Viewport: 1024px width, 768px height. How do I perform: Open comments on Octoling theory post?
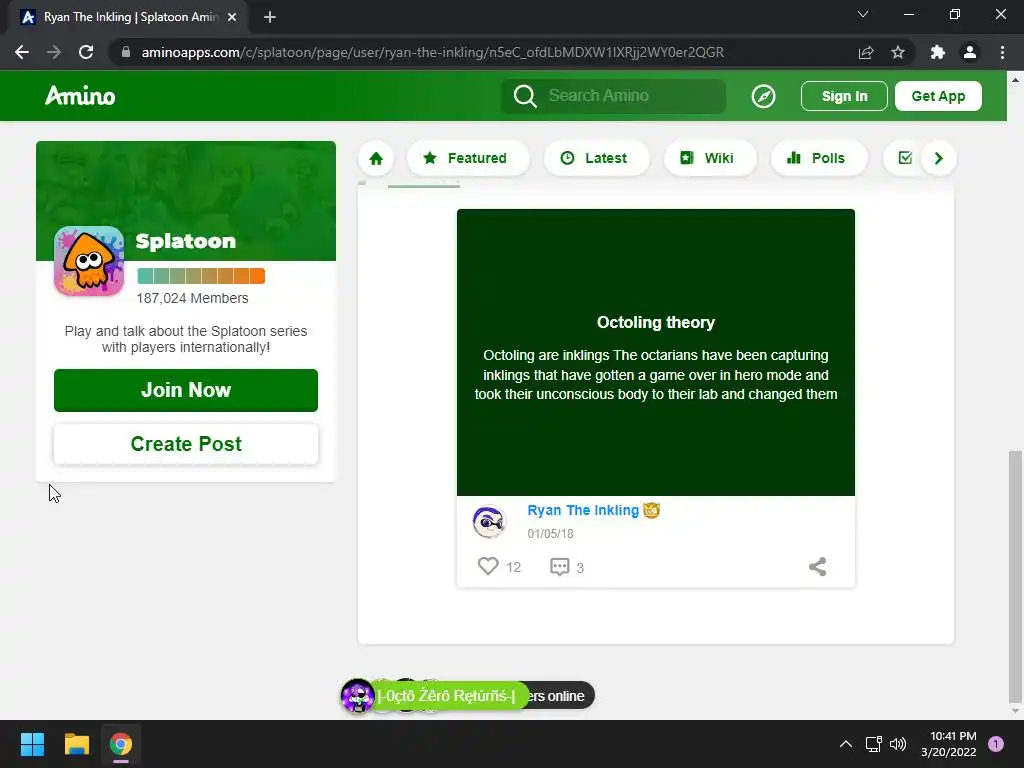click(x=560, y=567)
